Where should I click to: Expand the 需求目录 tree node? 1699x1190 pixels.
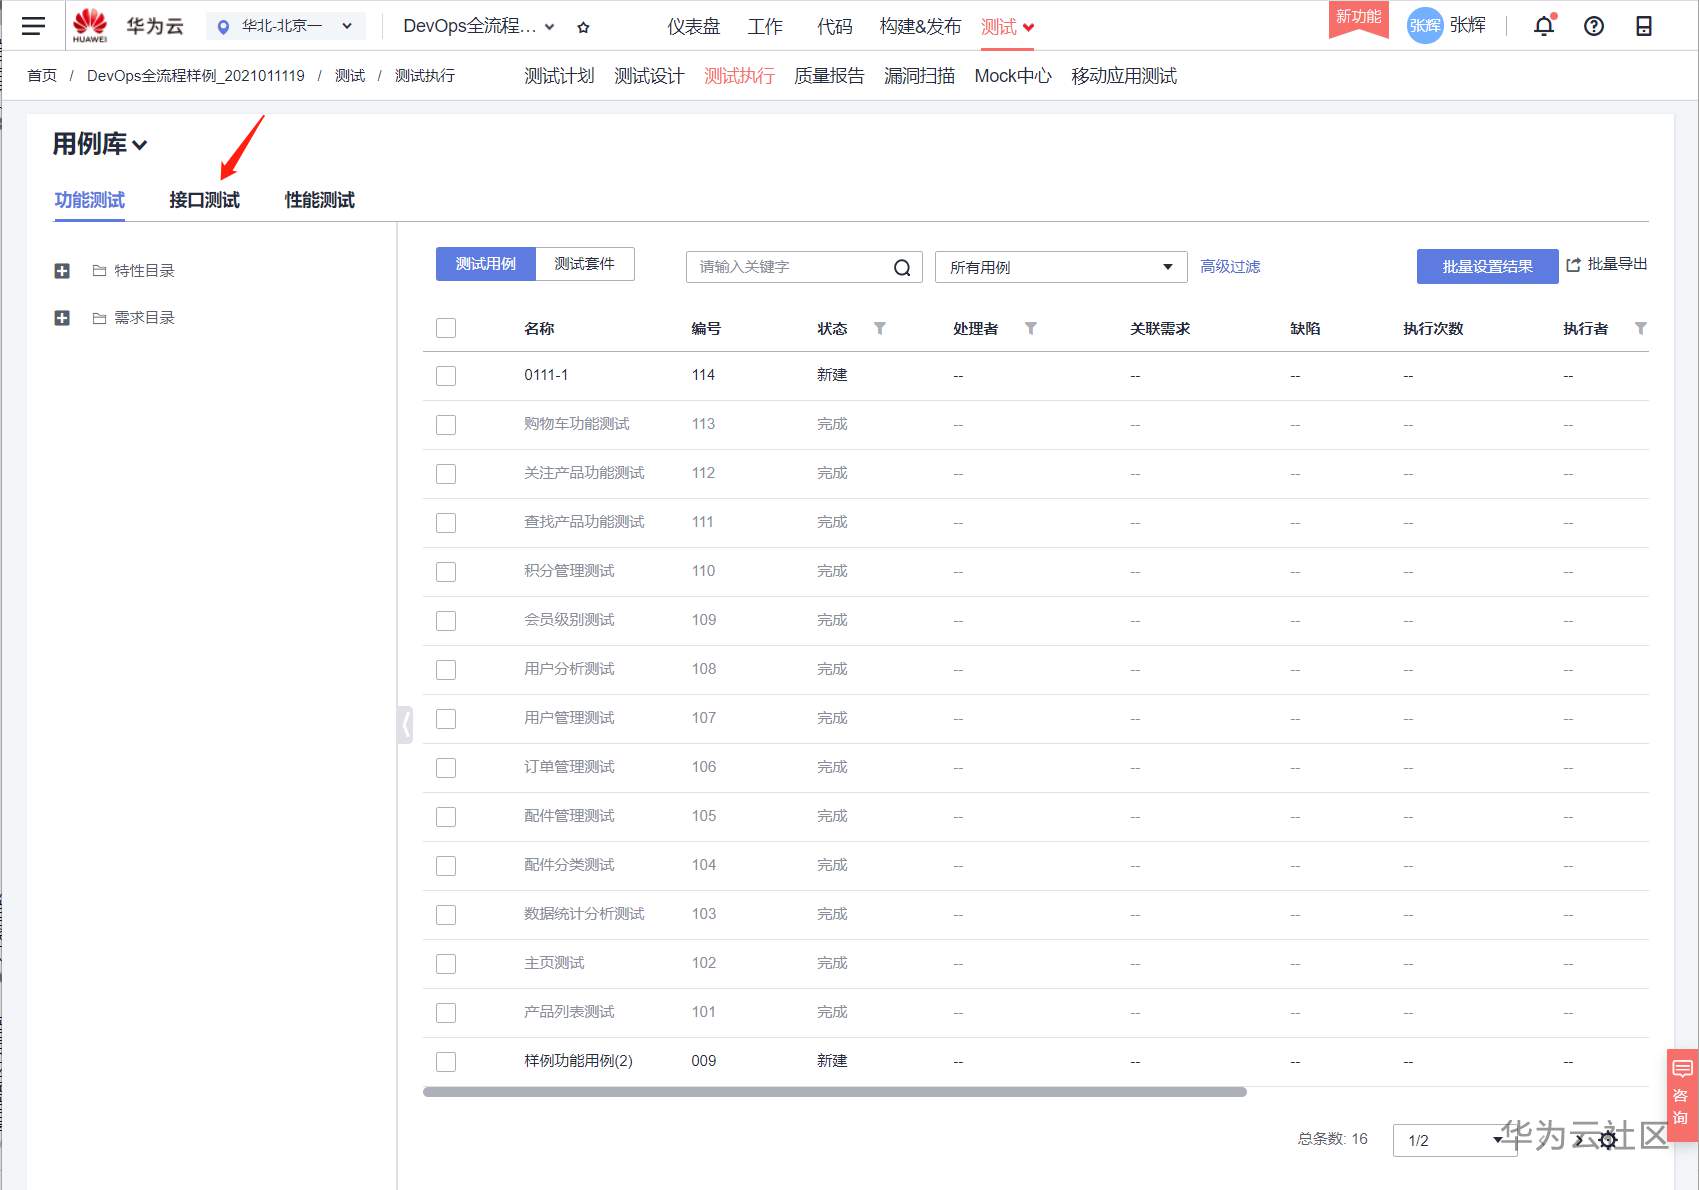click(62, 318)
